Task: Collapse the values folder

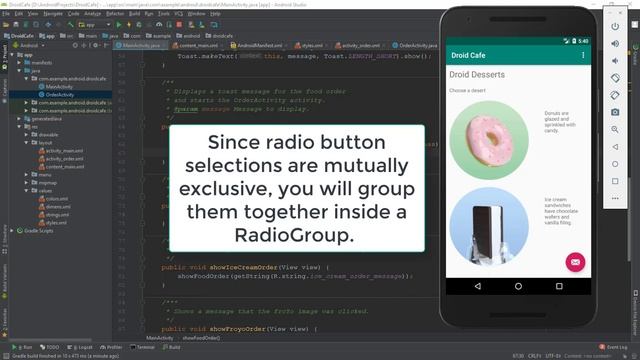Action: point(27,191)
